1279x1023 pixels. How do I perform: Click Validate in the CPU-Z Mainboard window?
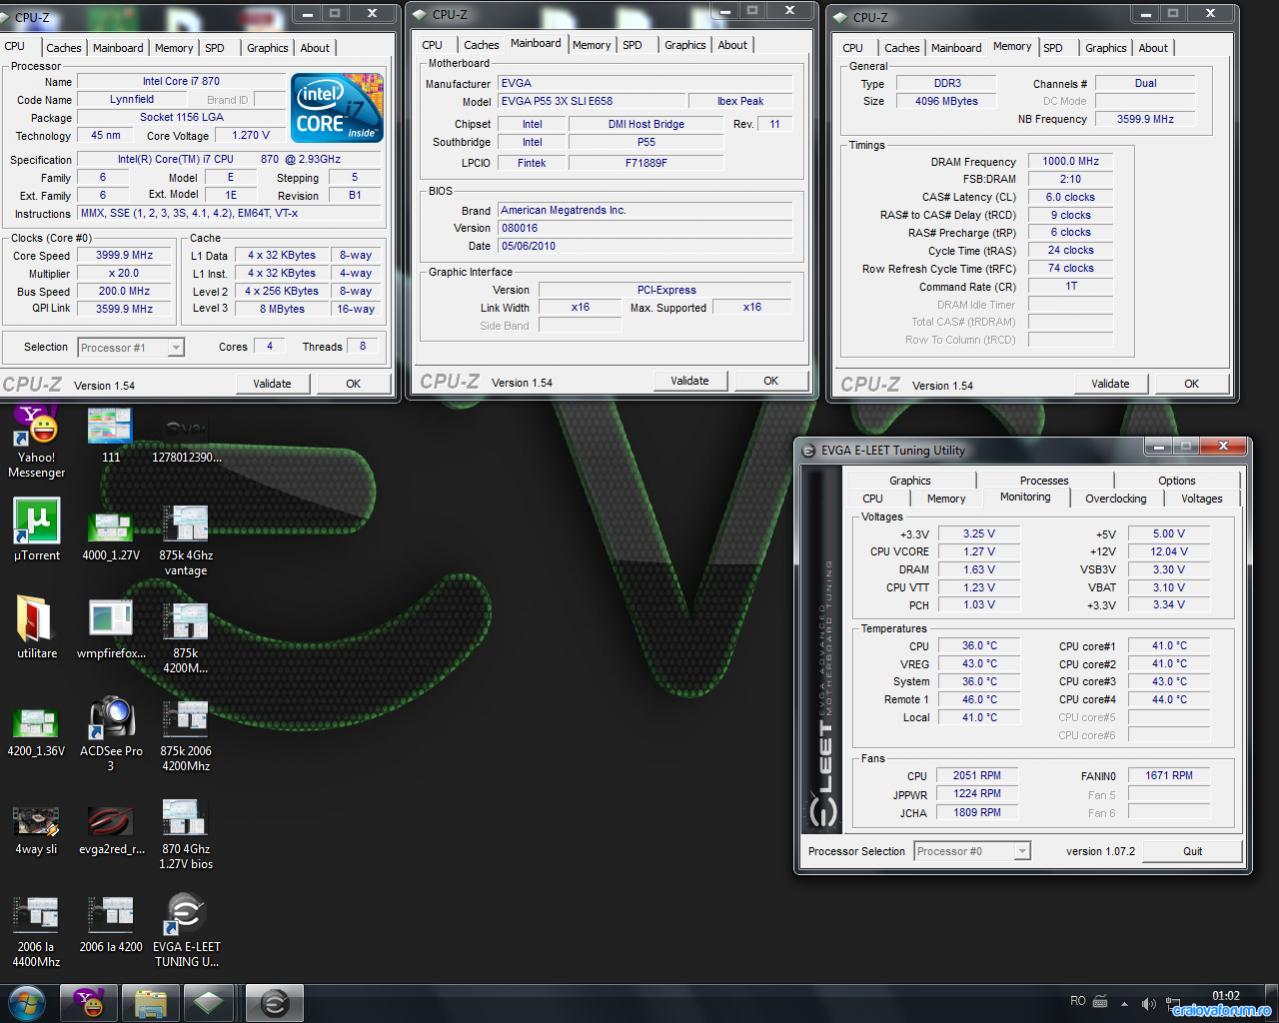coord(690,381)
